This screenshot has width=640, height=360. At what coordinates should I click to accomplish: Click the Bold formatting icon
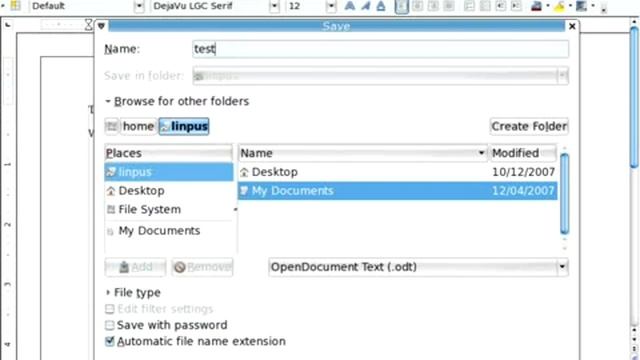point(349,6)
